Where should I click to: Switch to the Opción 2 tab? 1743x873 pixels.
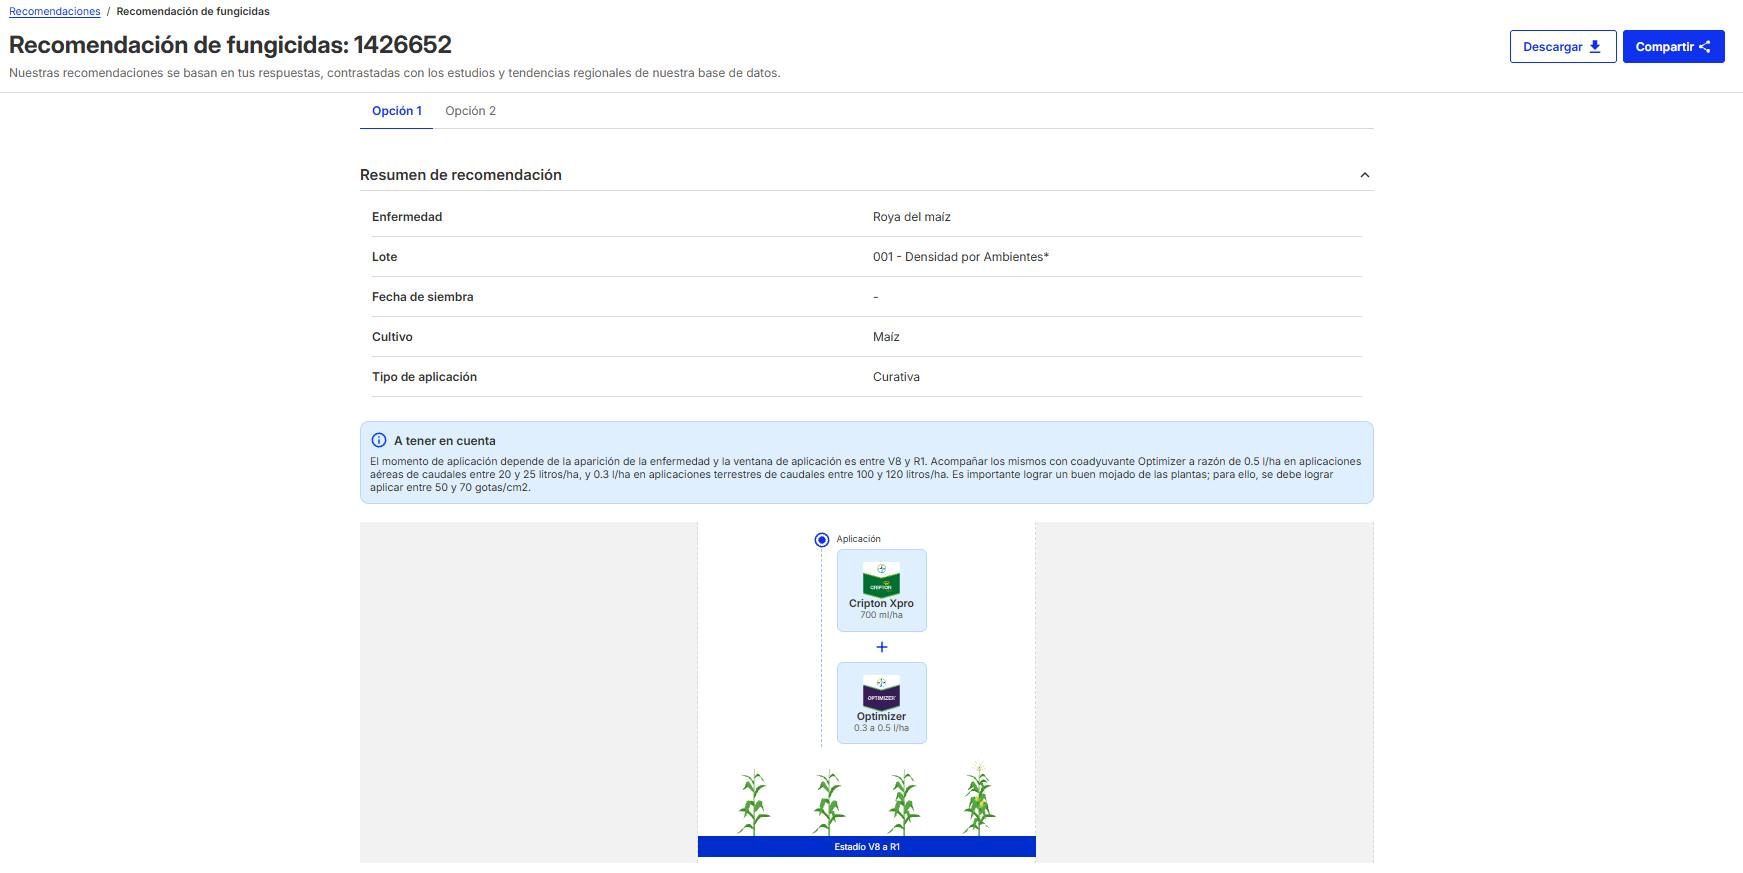pyautogui.click(x=470, y=111)
